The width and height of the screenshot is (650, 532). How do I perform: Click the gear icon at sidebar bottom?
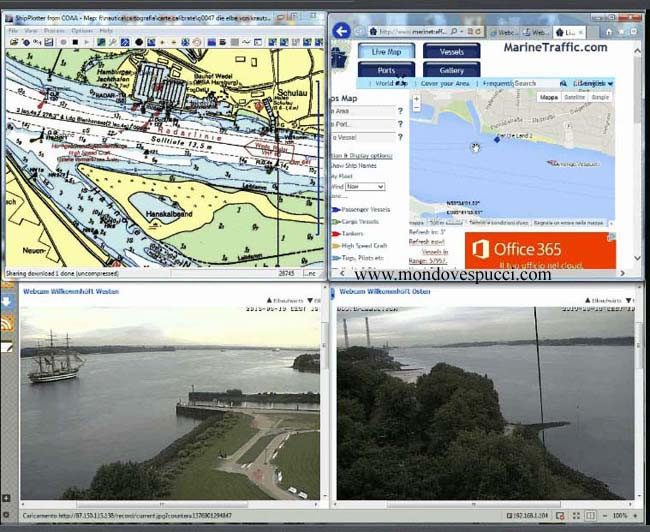click(6, 515)
